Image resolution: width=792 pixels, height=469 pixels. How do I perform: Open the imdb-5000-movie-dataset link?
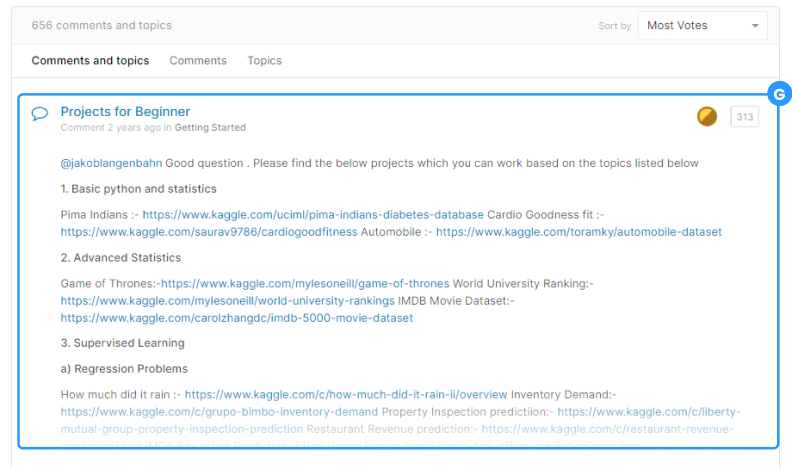[236, 318]
